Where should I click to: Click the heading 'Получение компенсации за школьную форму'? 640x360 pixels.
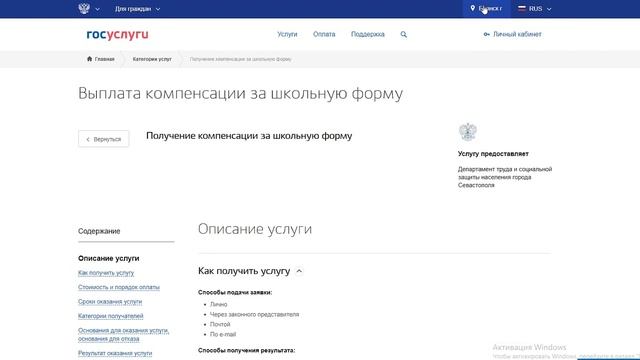249,136
